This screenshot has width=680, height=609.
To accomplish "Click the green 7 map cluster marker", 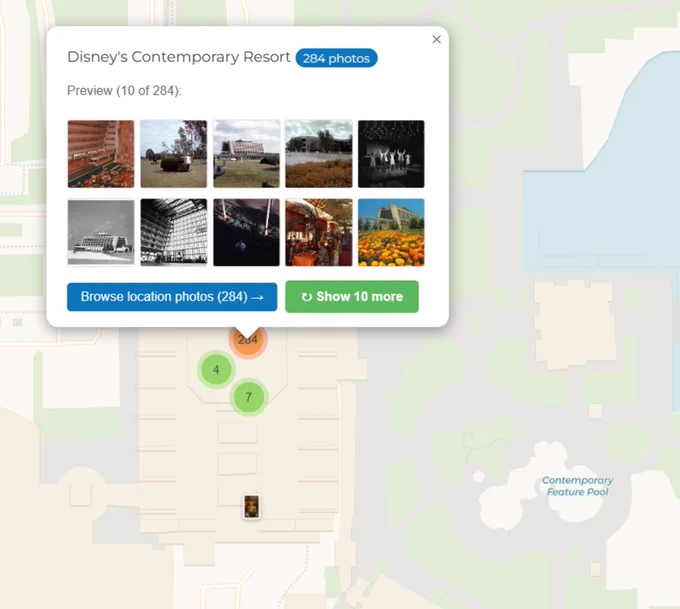I will 248,397.
